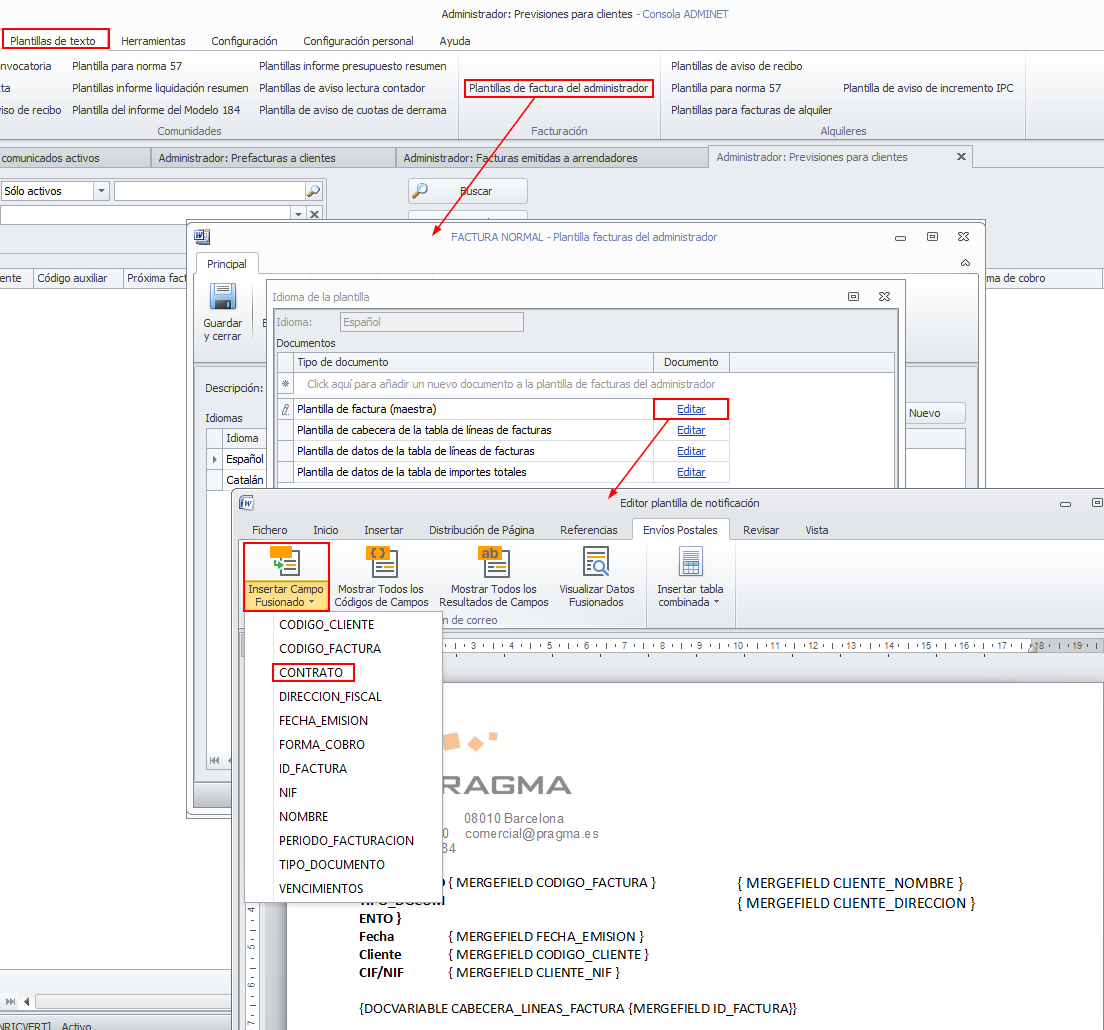Click Editar link for Plantilla de factura (maestra)
This screenshot has width=1104, height=1030.
click(x=691, y=409)
